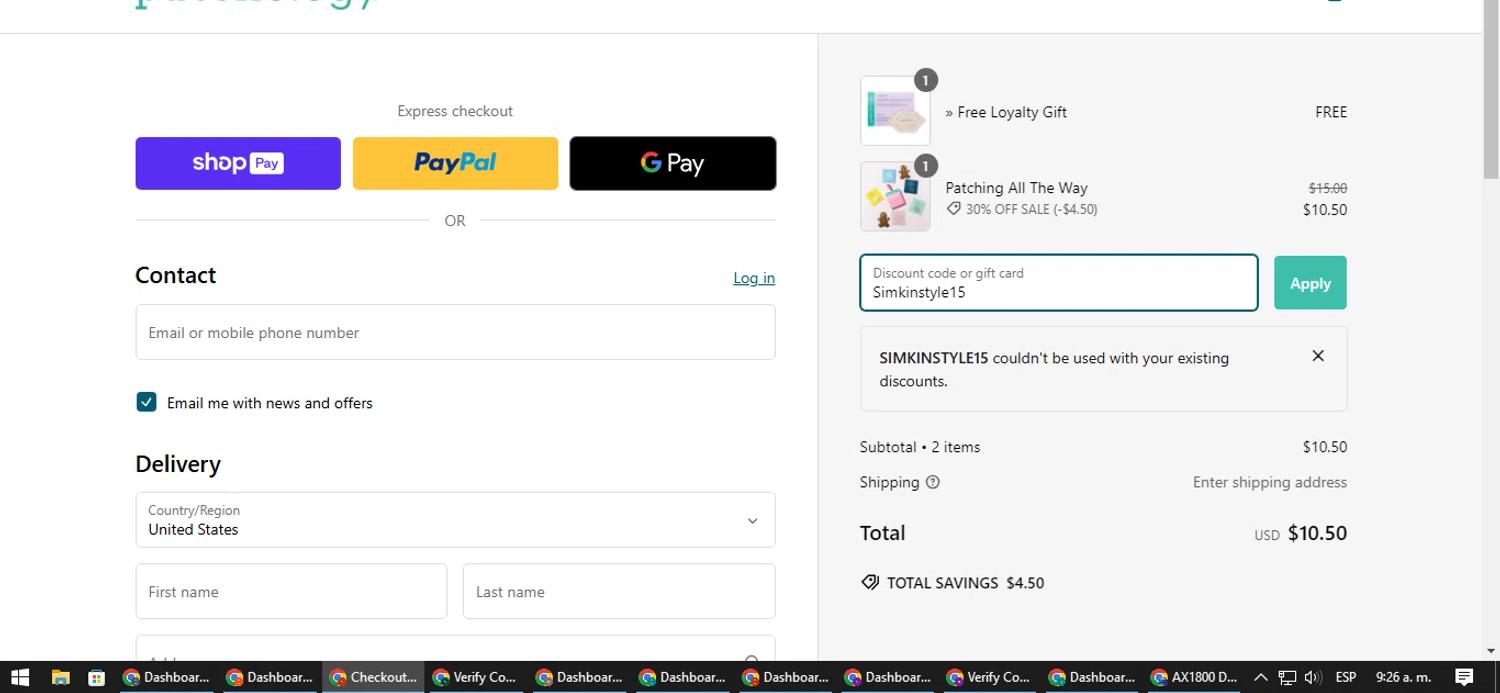
Task: Open the Country/Region dropdown
Action: point(455,520)
